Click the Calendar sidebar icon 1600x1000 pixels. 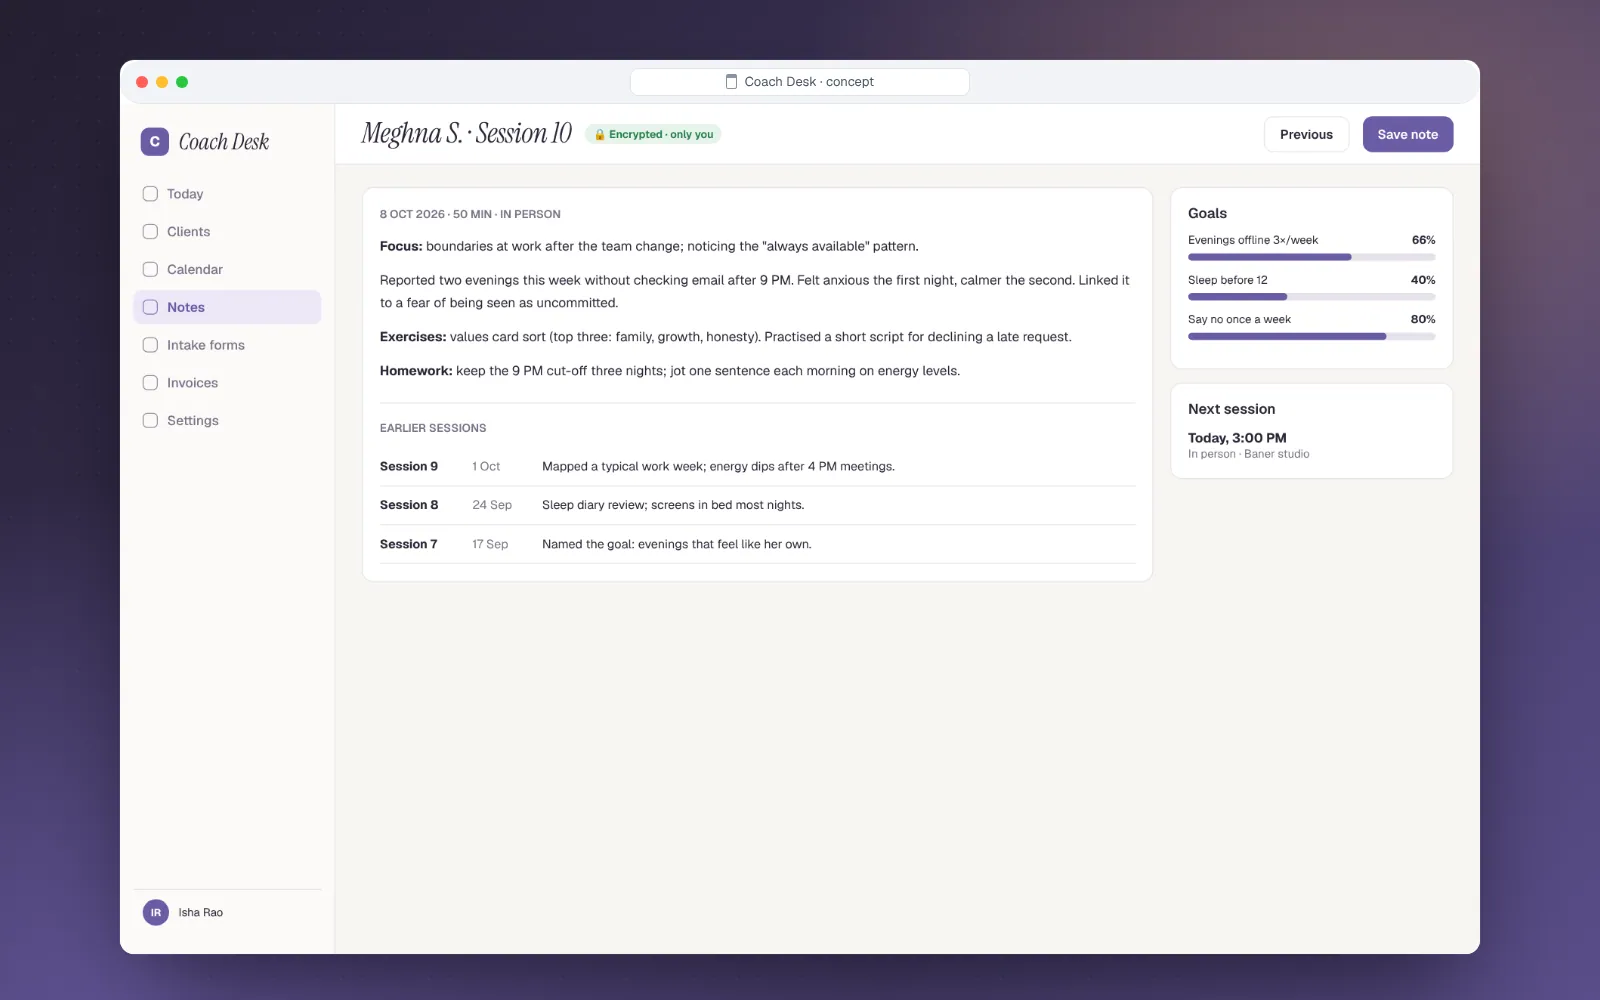[150, 270]
